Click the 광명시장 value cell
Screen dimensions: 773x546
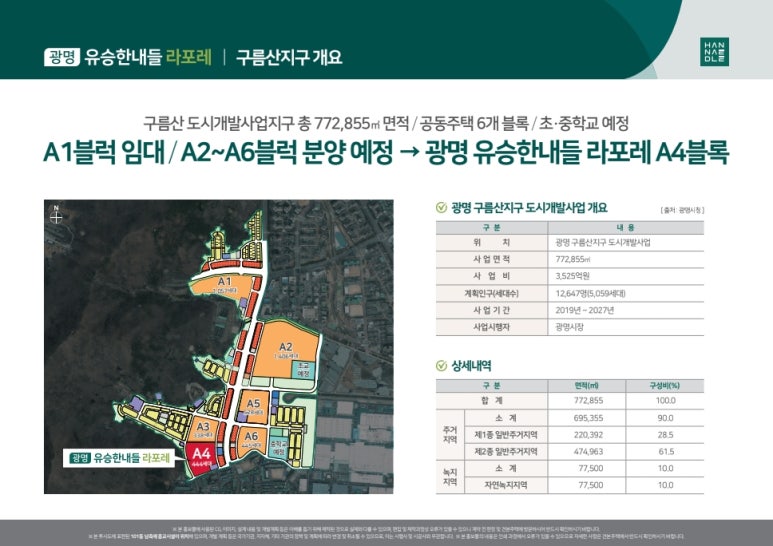click(x=626, y=327)
